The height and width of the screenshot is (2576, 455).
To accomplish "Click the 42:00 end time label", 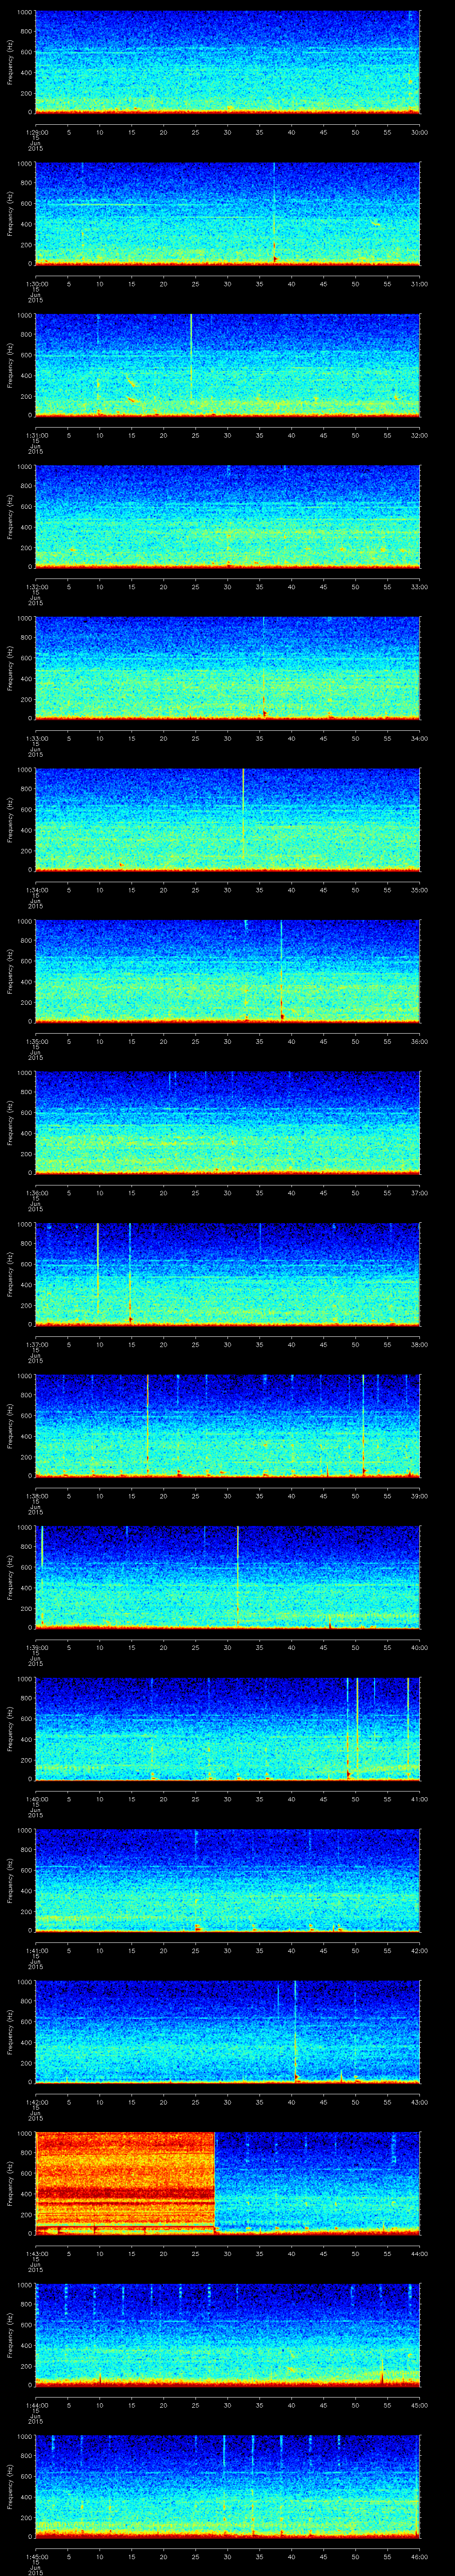I will pos(420,1950).
